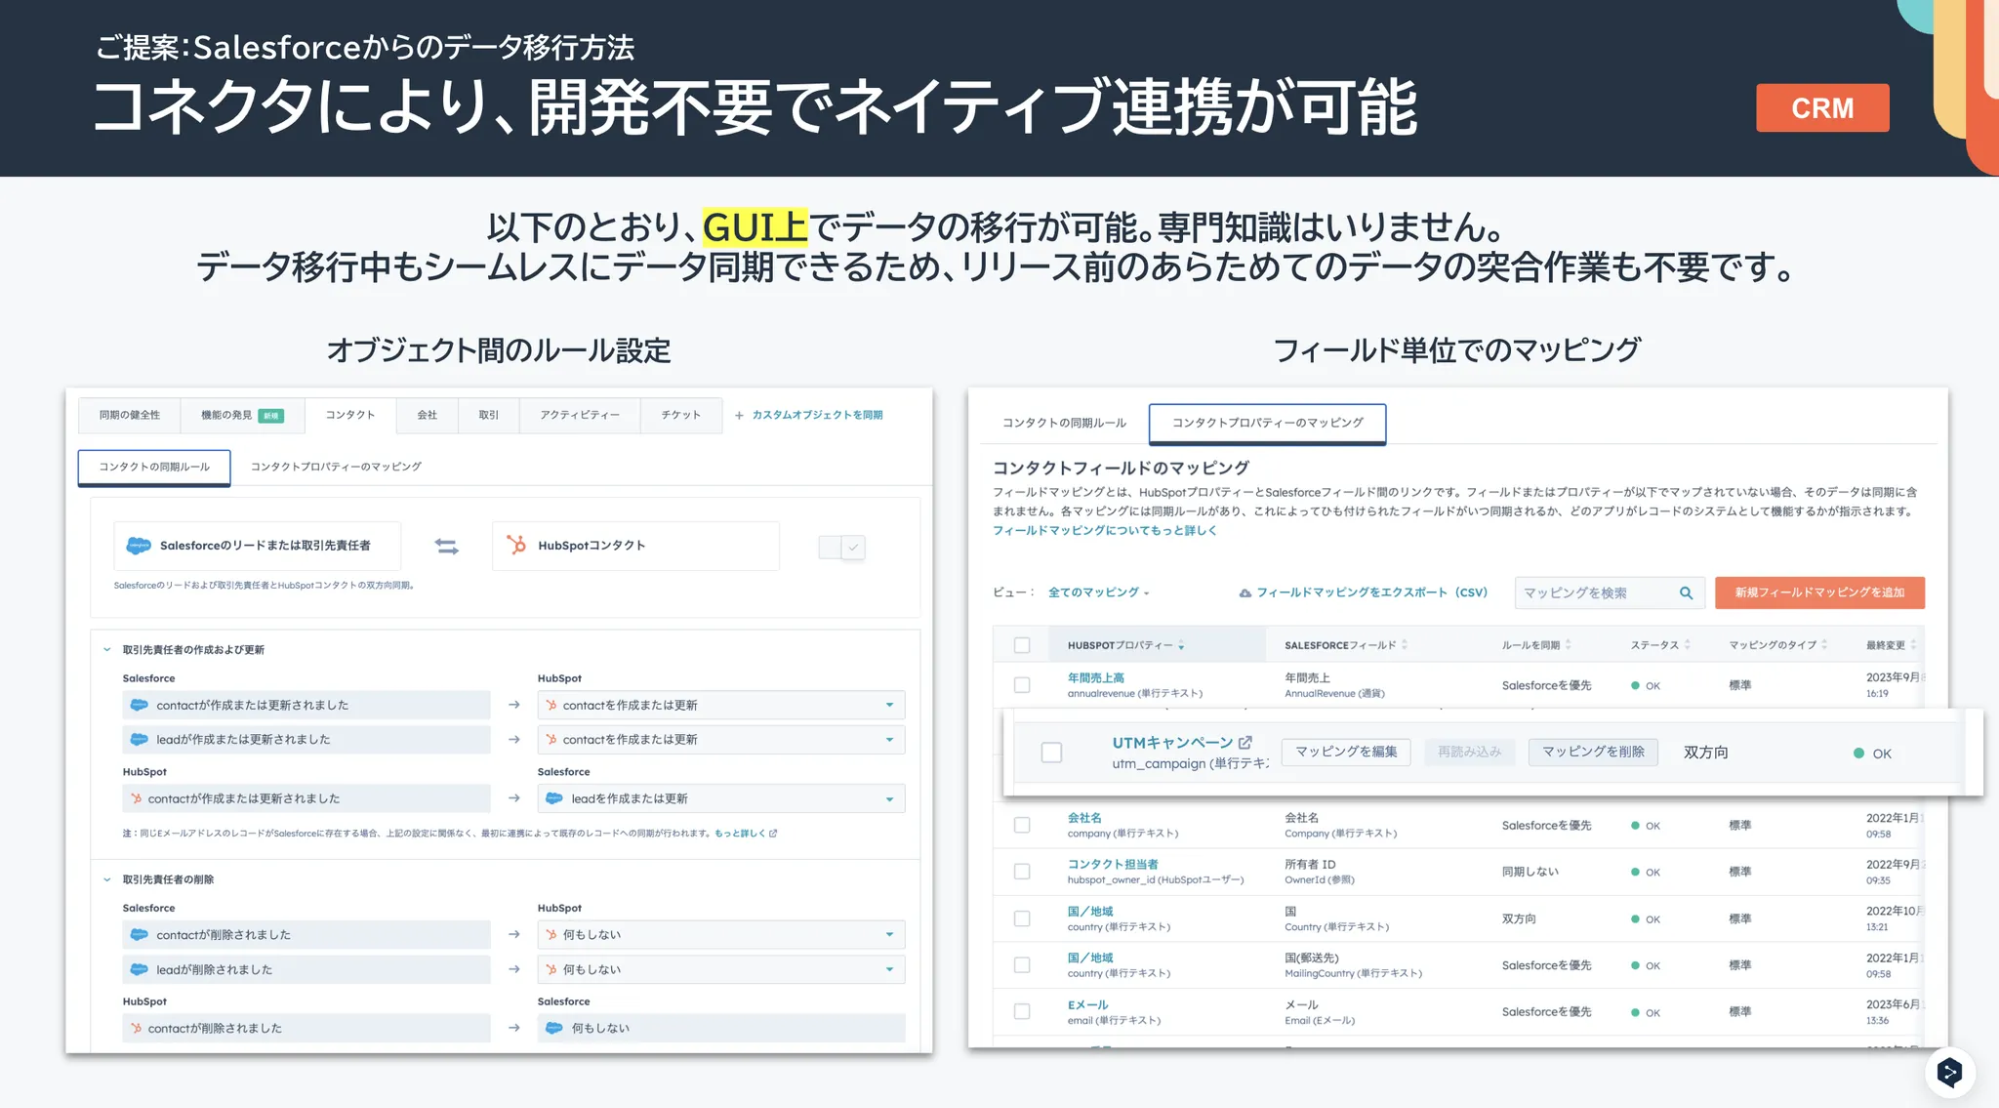Screen dimensions: 1999x1108
Task: Click the search magnifier icon in mapping search
Action: (1686, 593)
